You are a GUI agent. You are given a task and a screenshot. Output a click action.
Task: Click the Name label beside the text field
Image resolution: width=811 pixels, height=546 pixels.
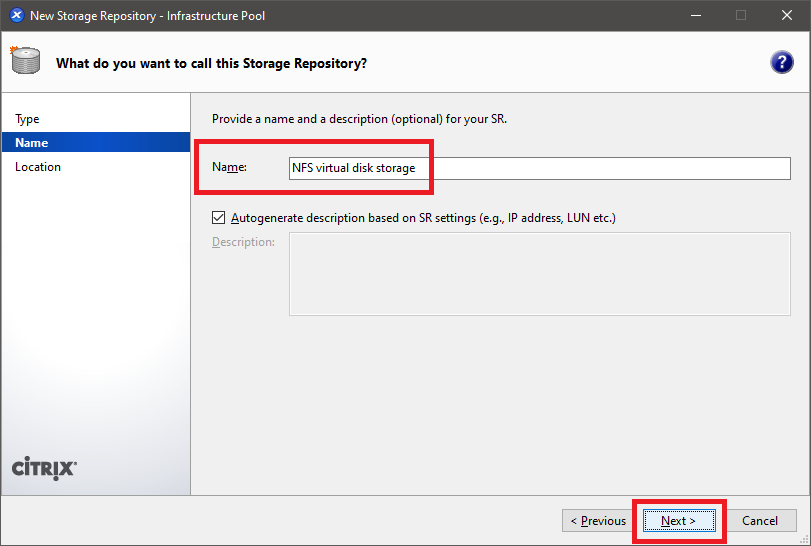tap(229, 168)
